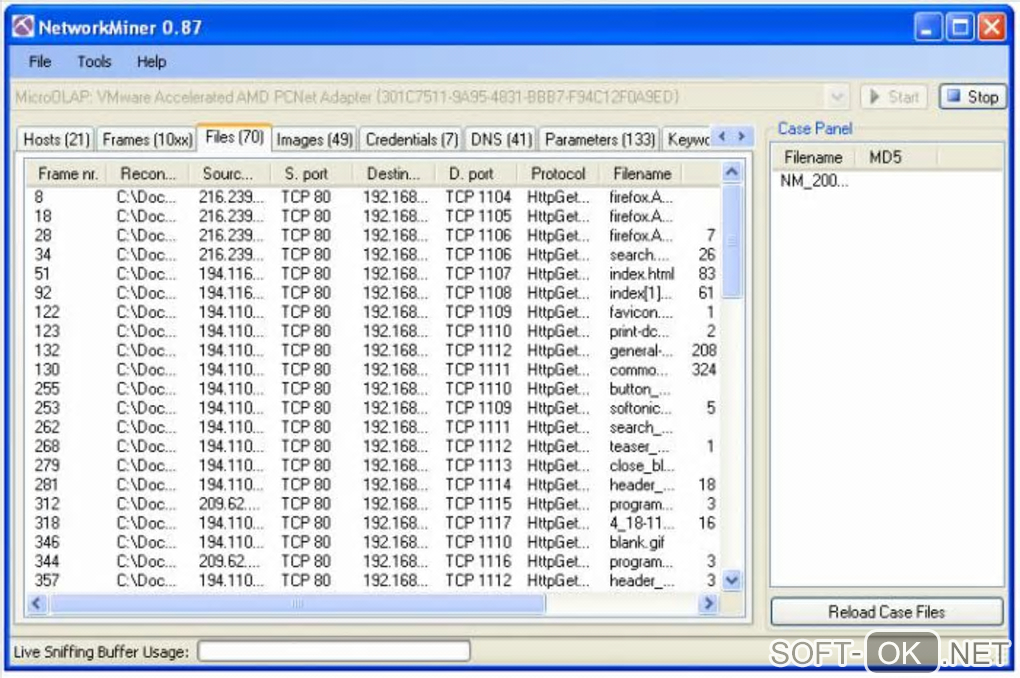Select the softonic... file row
Screen dimensions: 1020x678
point(374,408)
